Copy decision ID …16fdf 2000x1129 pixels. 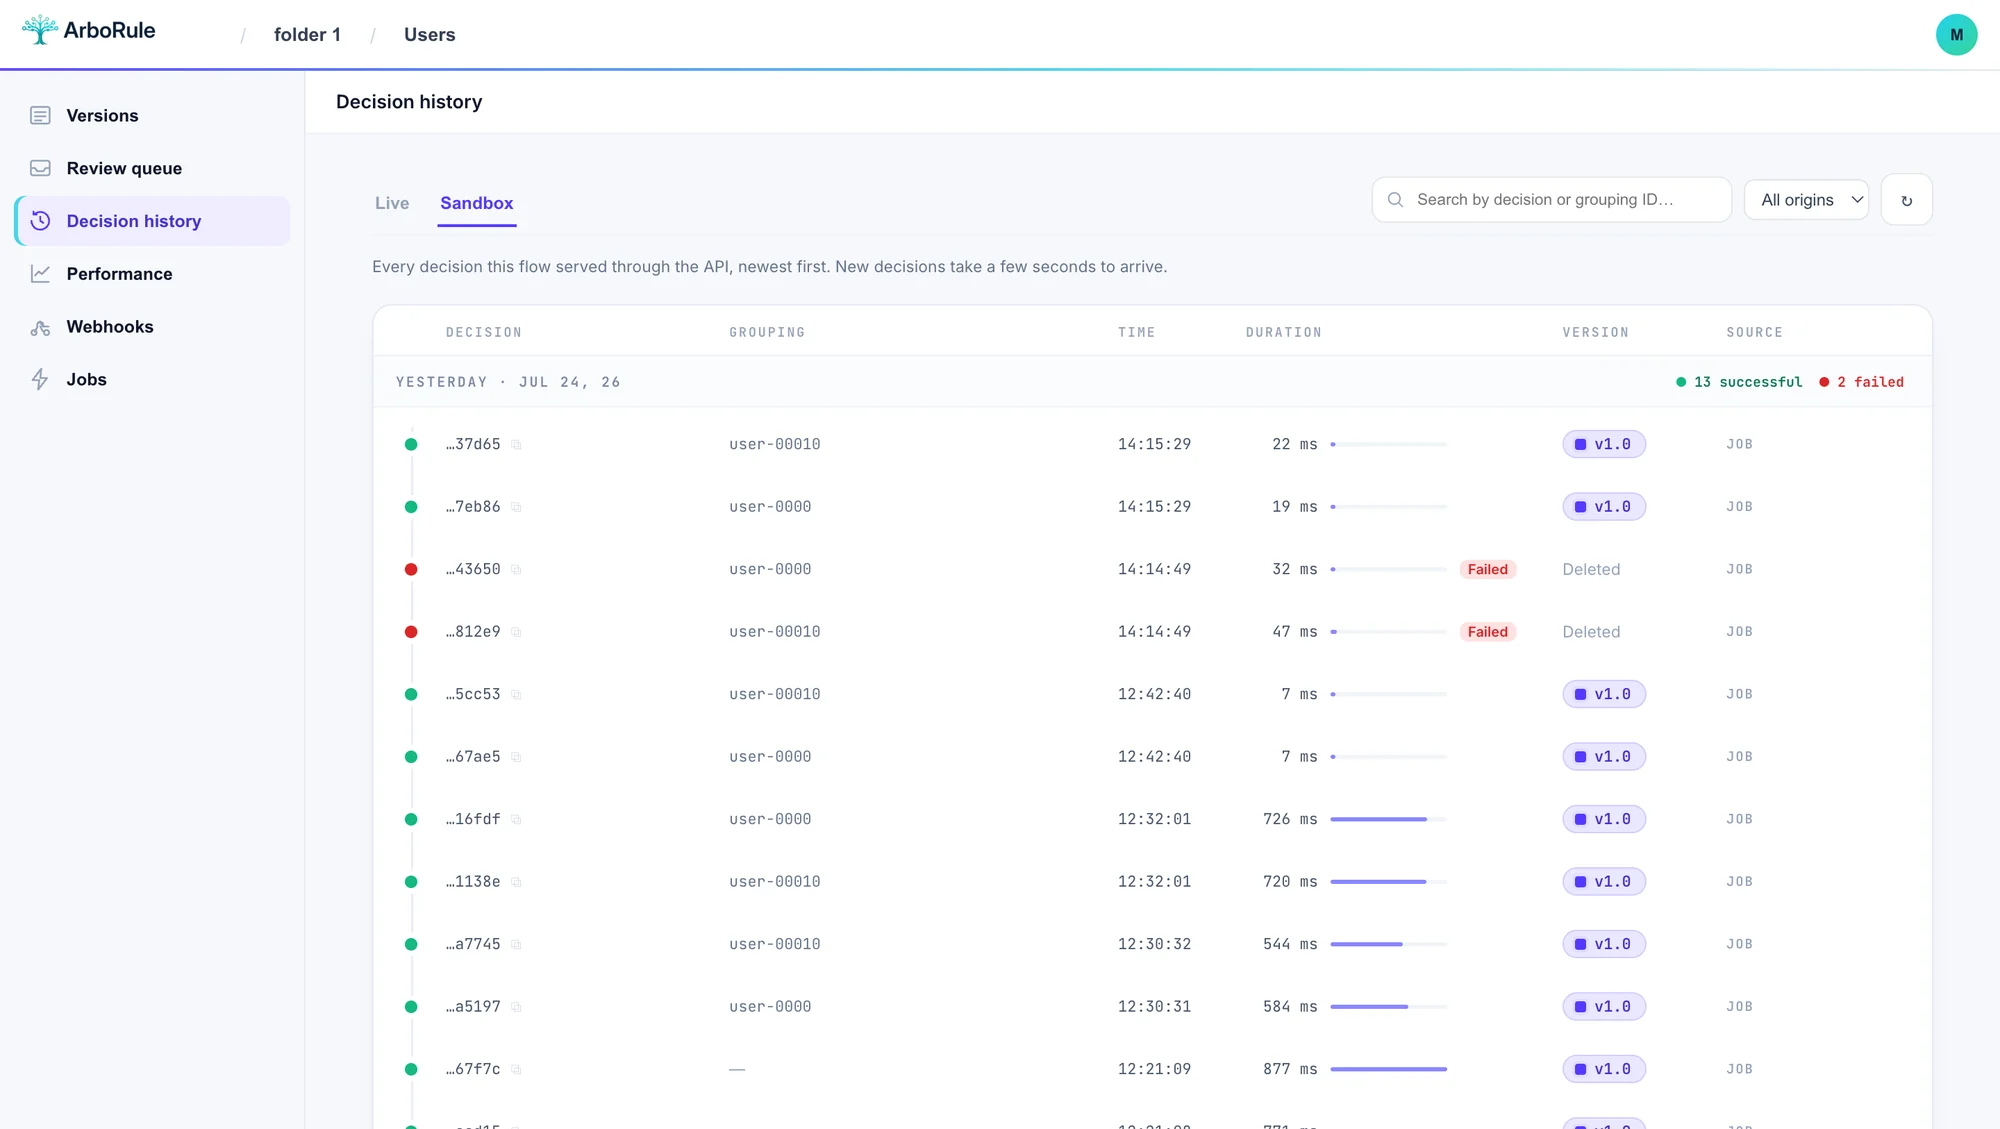pyautogui.click(x=516, y=820)
